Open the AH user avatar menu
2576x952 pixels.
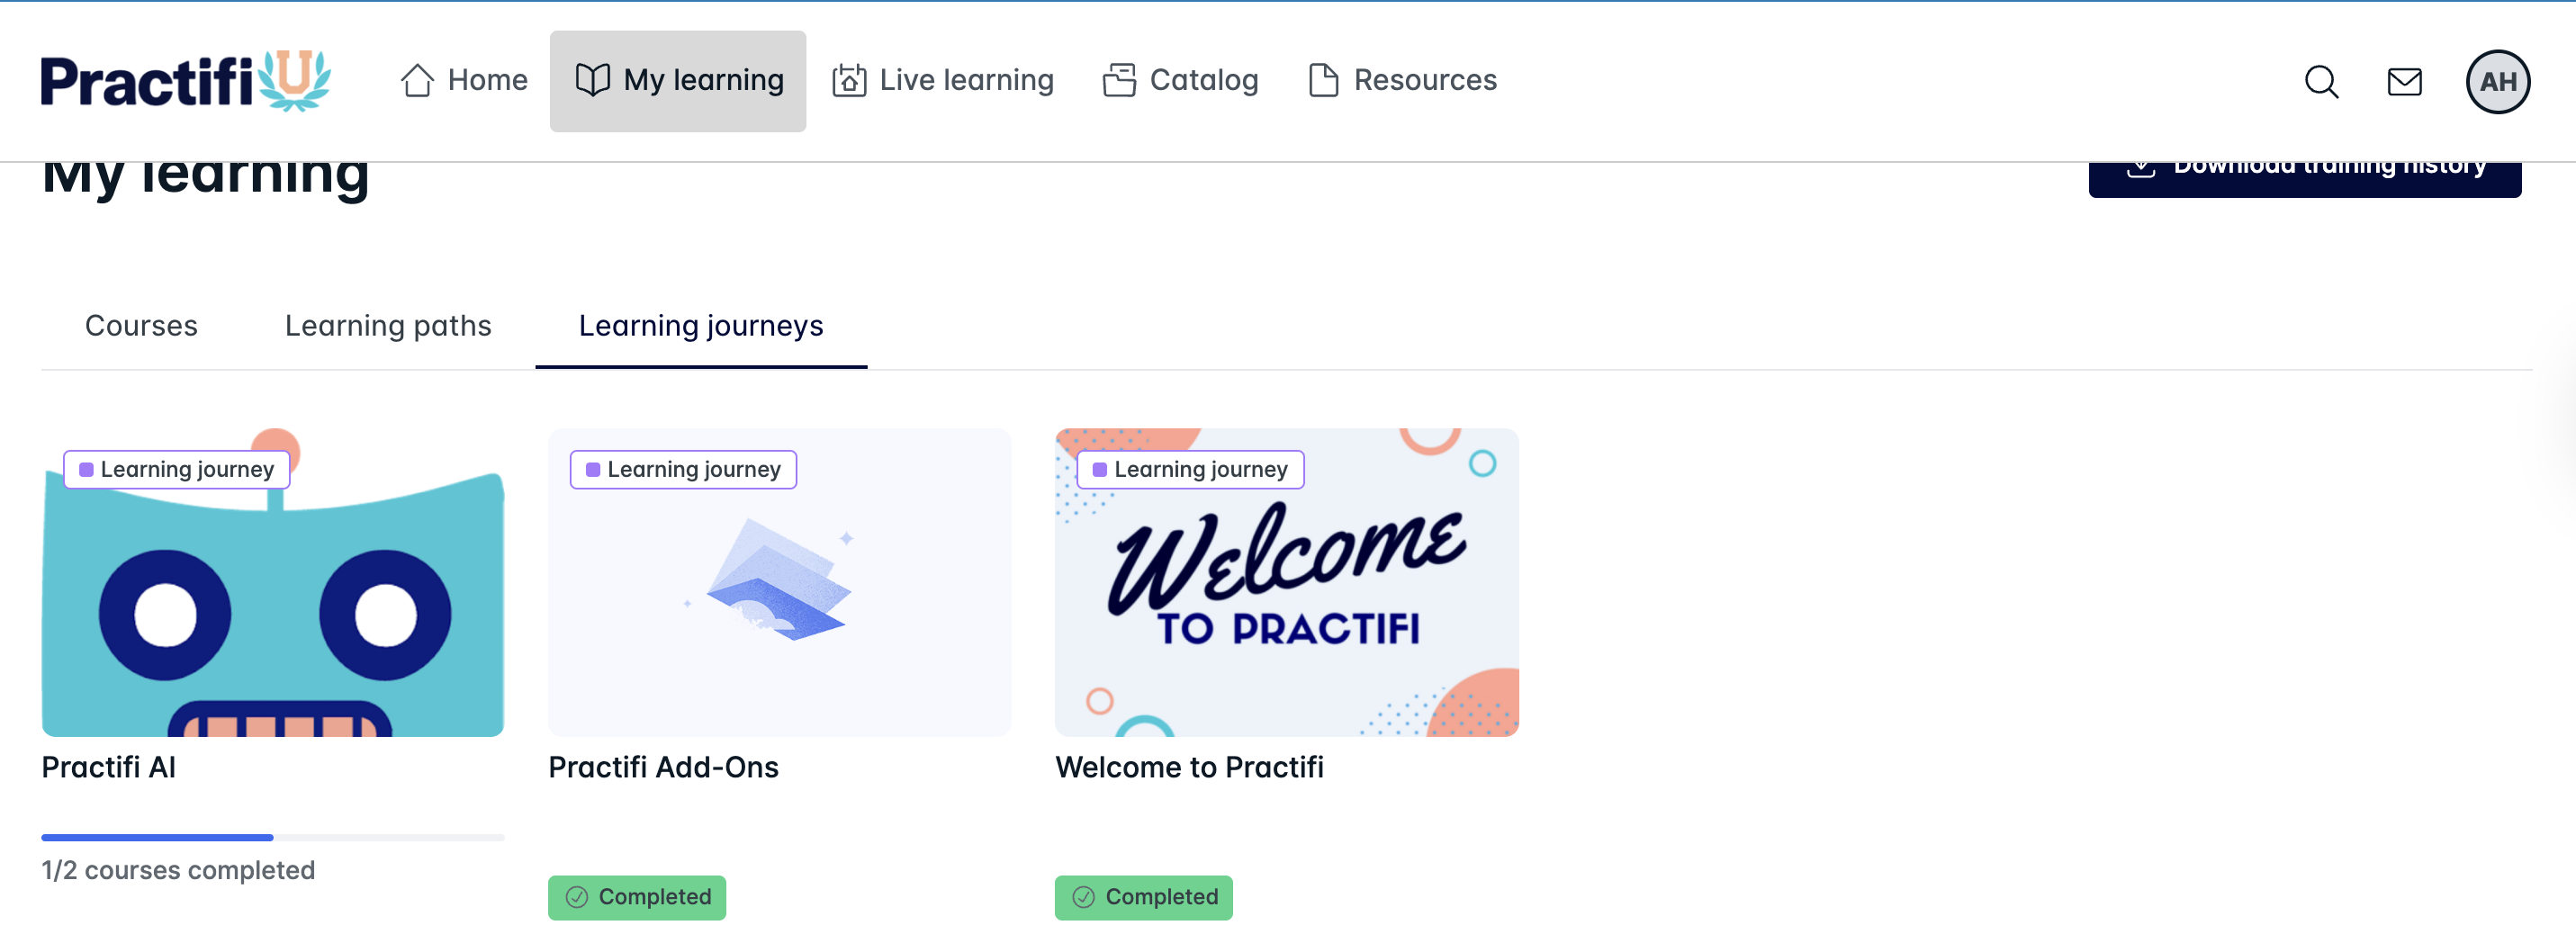click(2497, 81)
